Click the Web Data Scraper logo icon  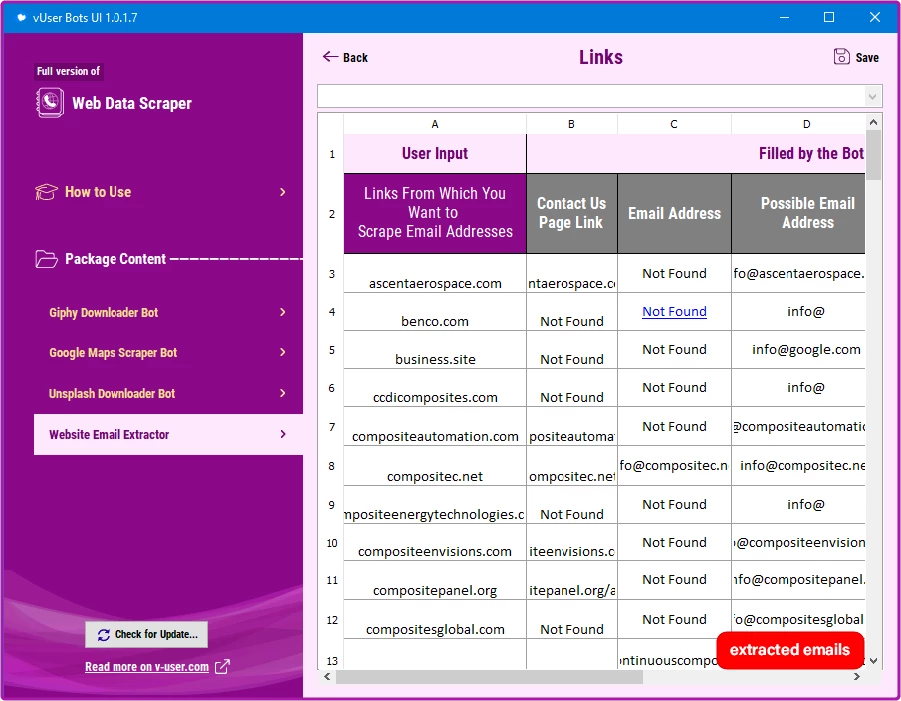(50, 103)
